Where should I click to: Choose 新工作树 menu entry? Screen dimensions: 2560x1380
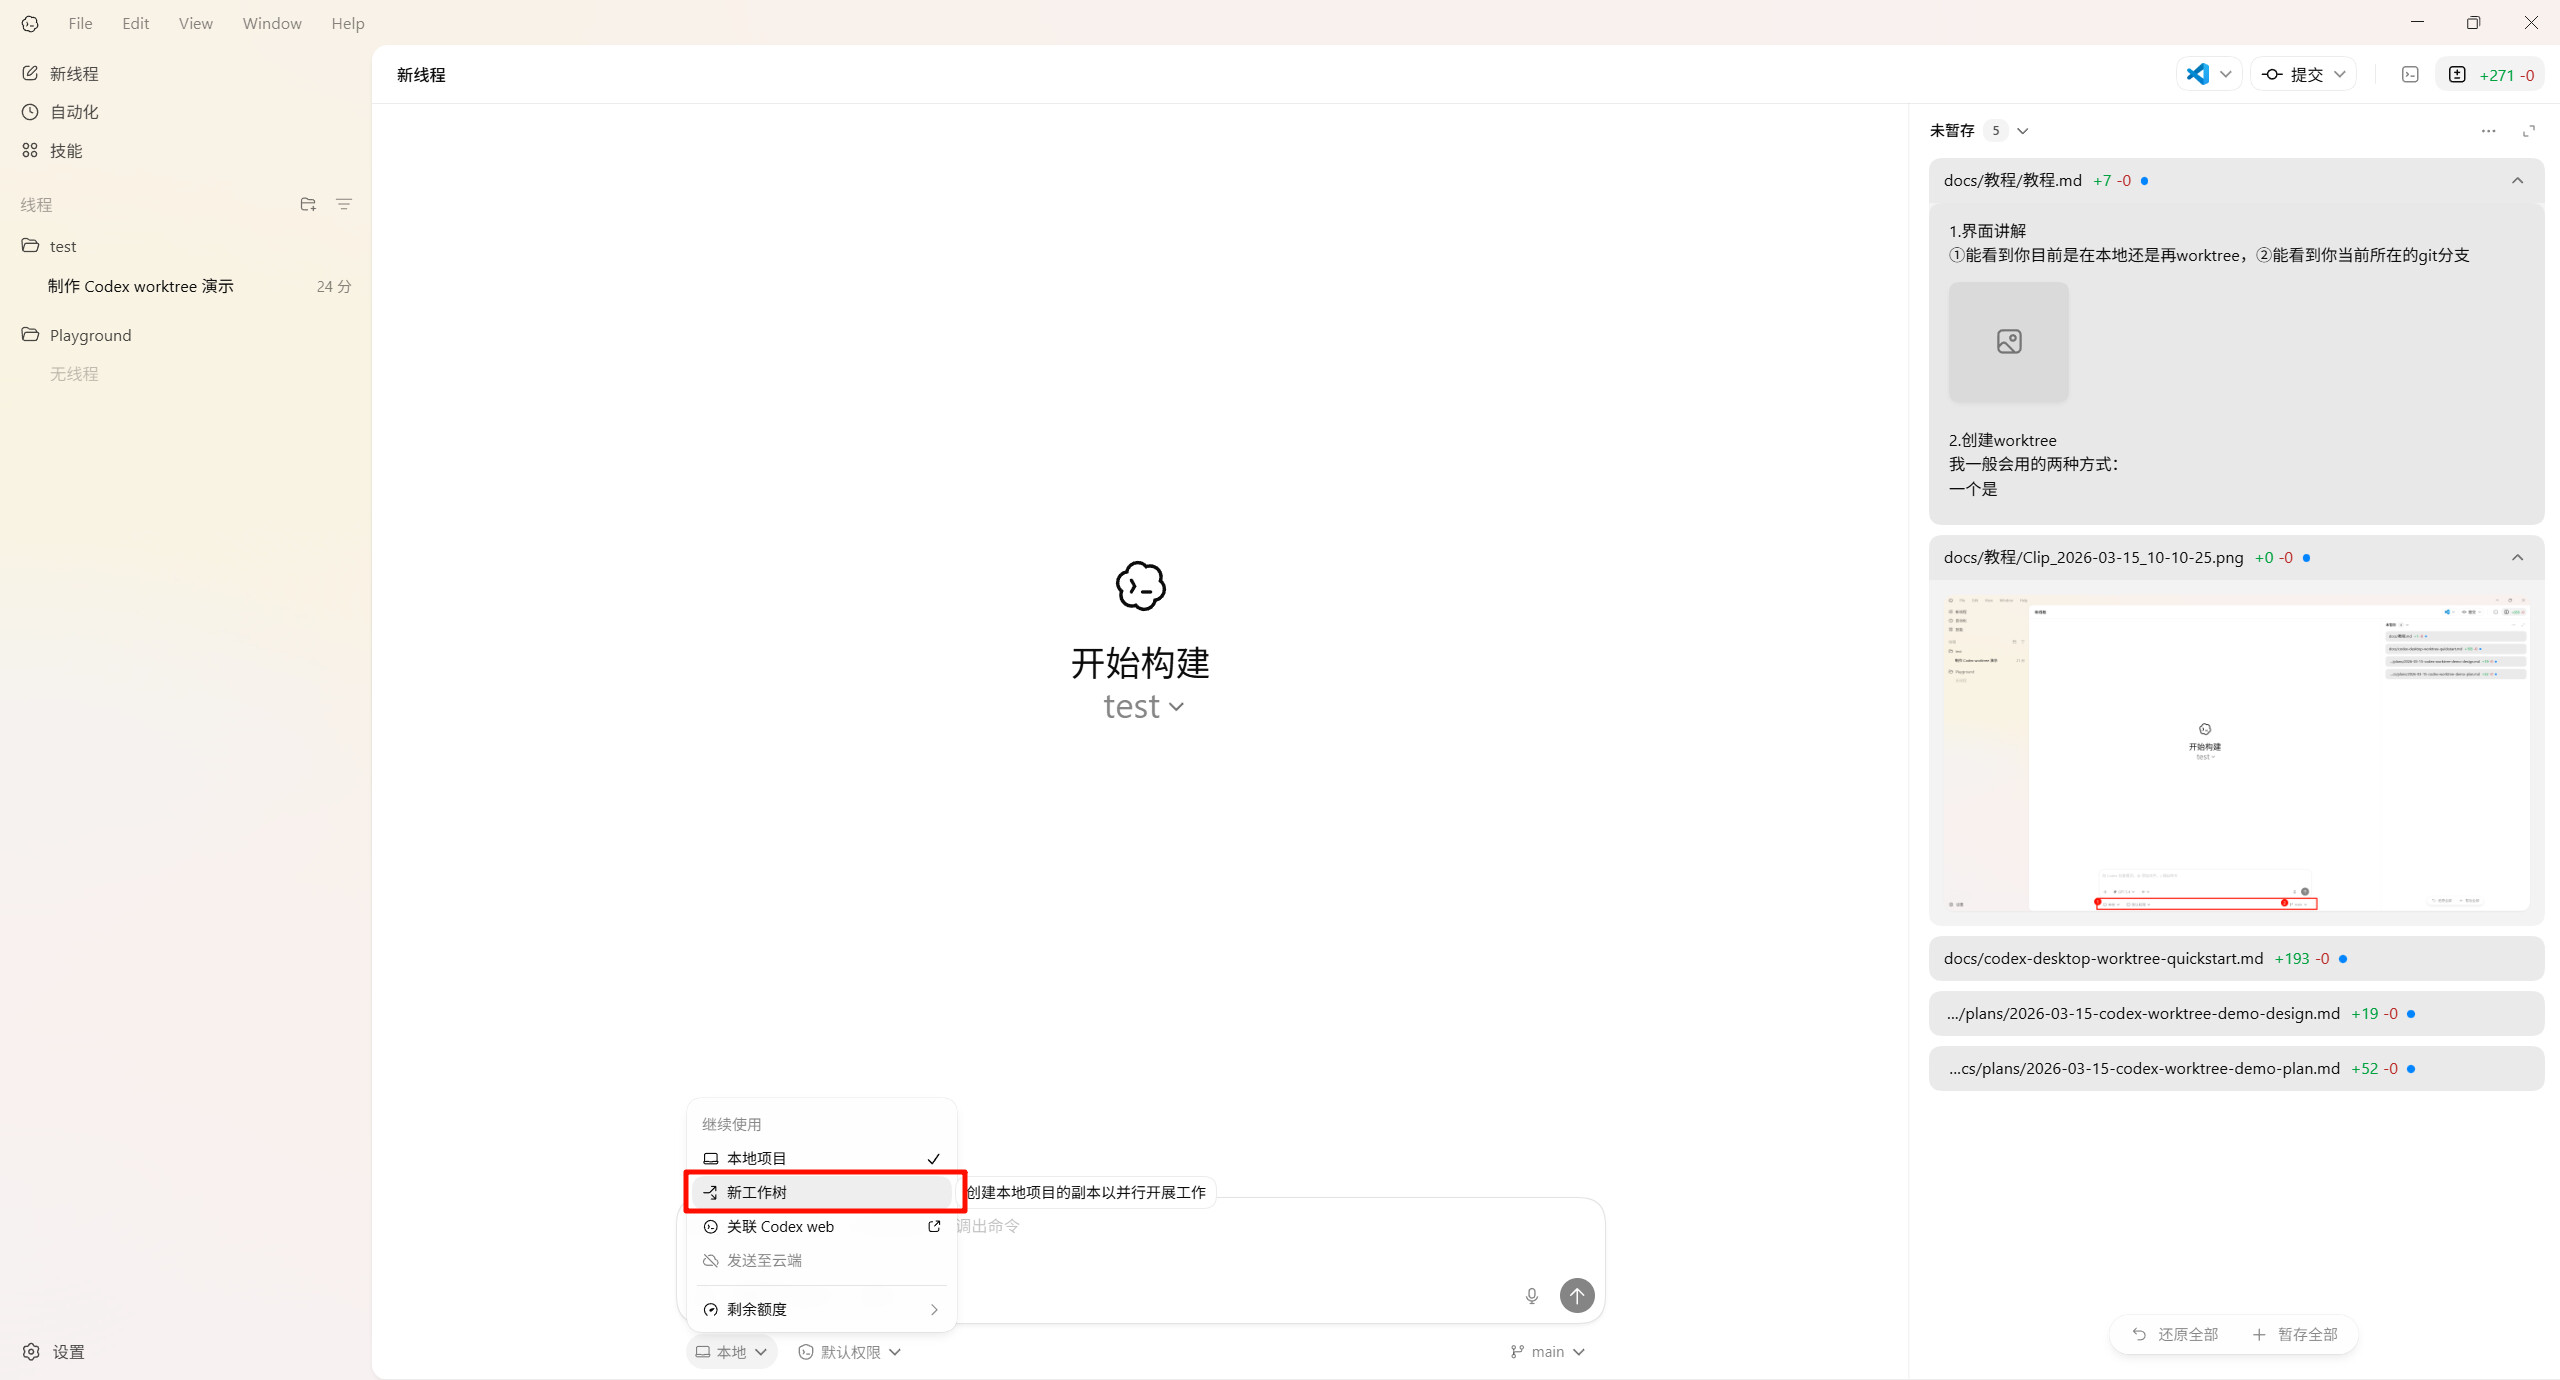click(821, 1192)
